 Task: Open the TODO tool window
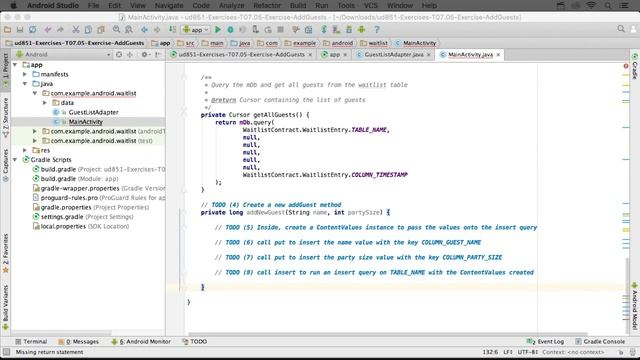195,342
